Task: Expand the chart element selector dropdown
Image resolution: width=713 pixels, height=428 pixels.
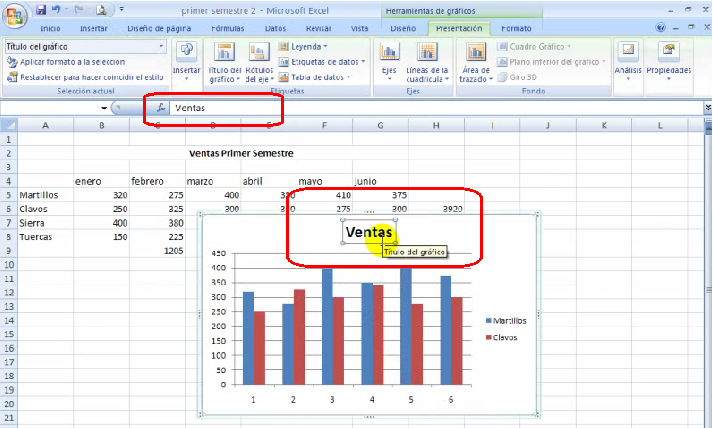Action: [161, 46]
